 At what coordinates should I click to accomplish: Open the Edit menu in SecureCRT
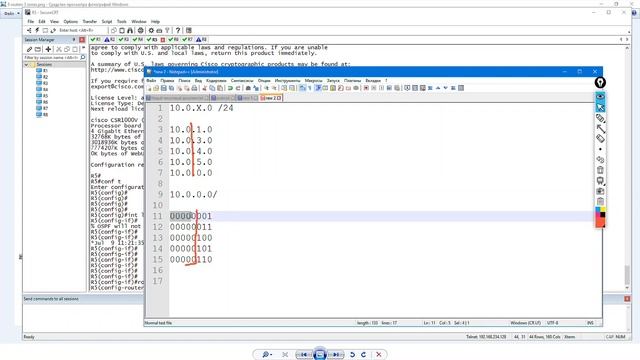pos(42,22)
